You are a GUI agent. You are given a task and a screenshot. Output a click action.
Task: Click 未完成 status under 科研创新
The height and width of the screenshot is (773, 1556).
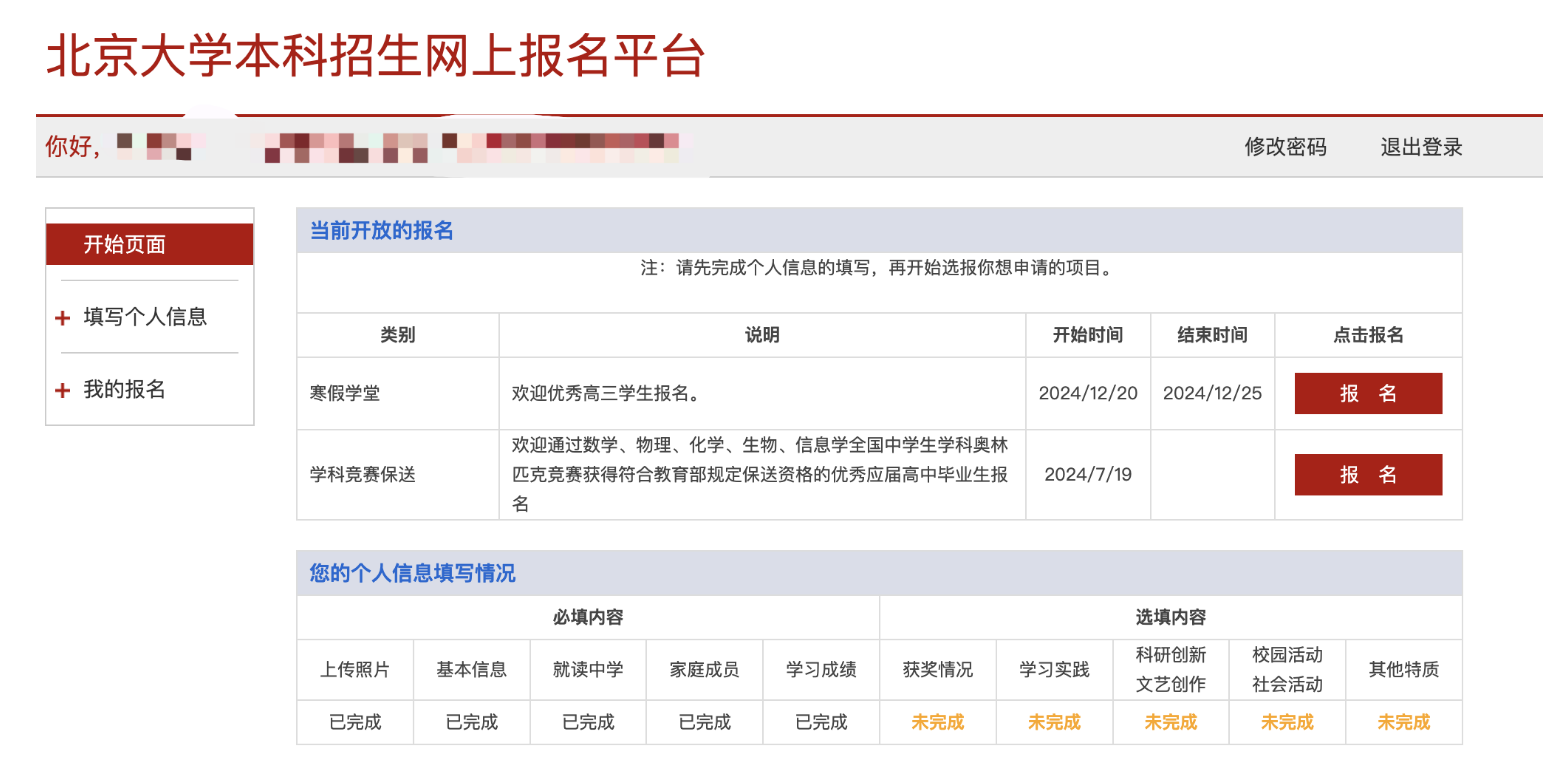(1170, 722)
